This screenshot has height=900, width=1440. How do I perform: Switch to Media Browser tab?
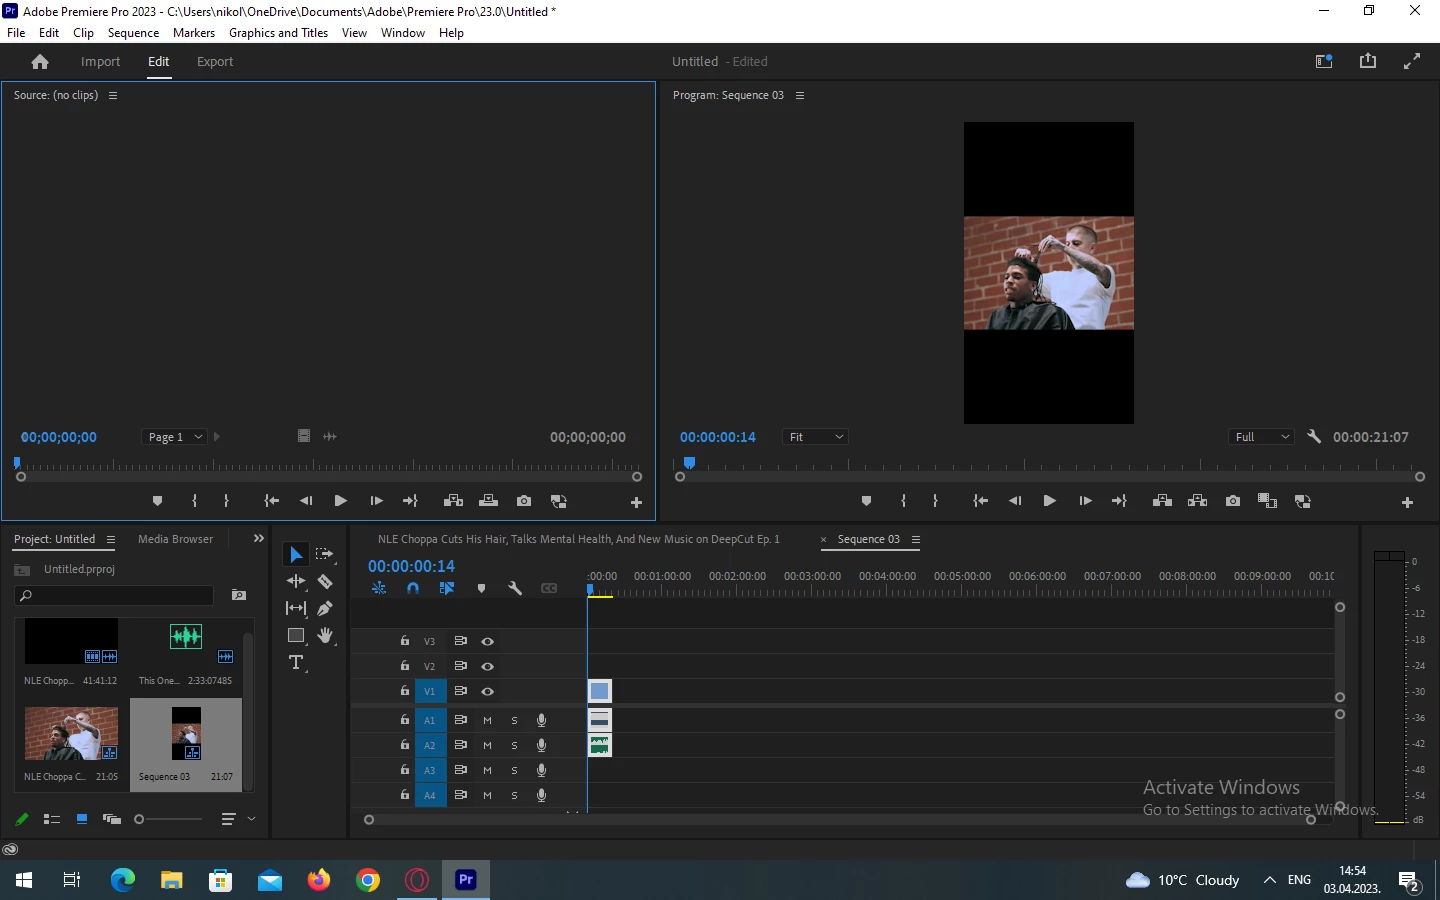[176, 539]
